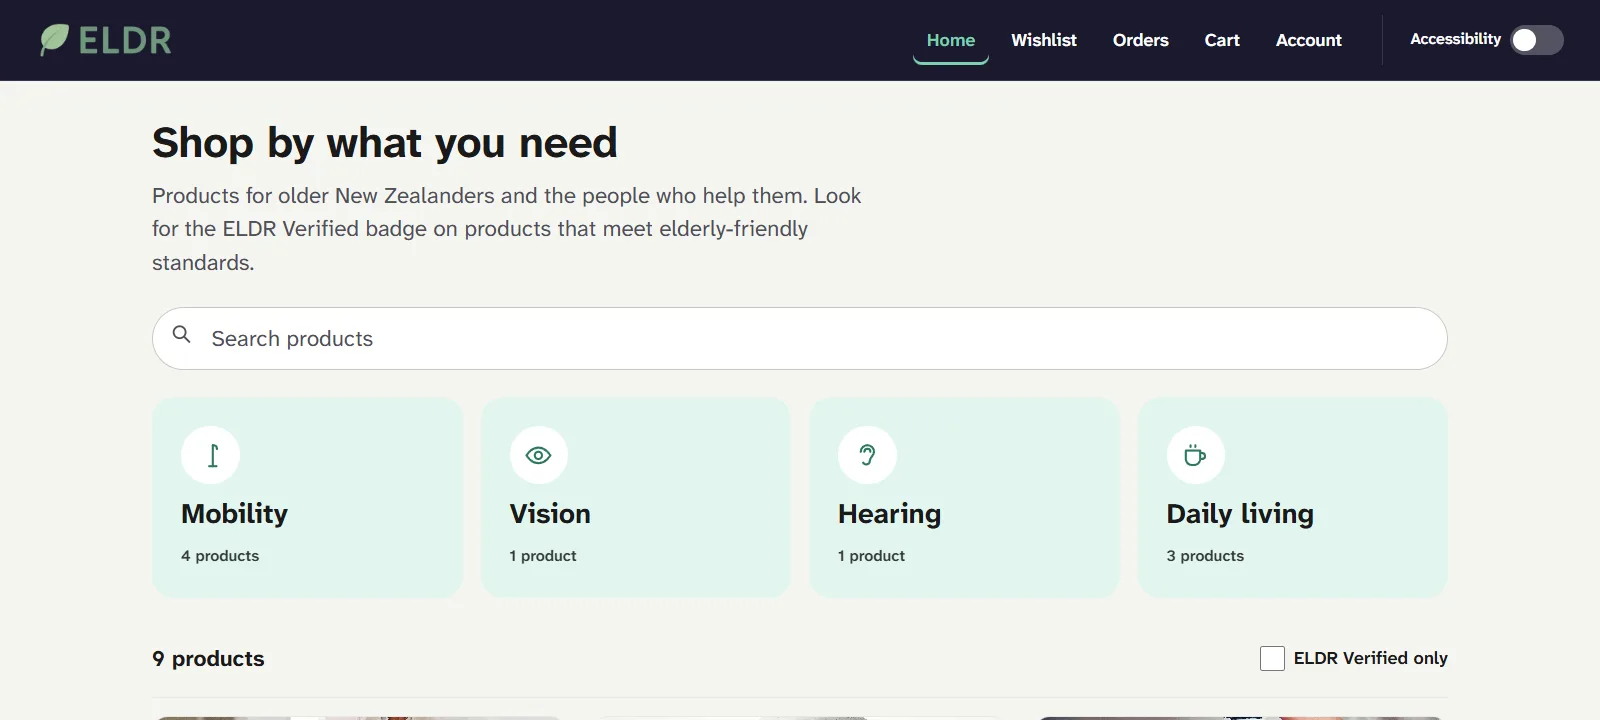1600x720 pixels.
Task: Click the ELDR brand name text
Action: (125, 40)
